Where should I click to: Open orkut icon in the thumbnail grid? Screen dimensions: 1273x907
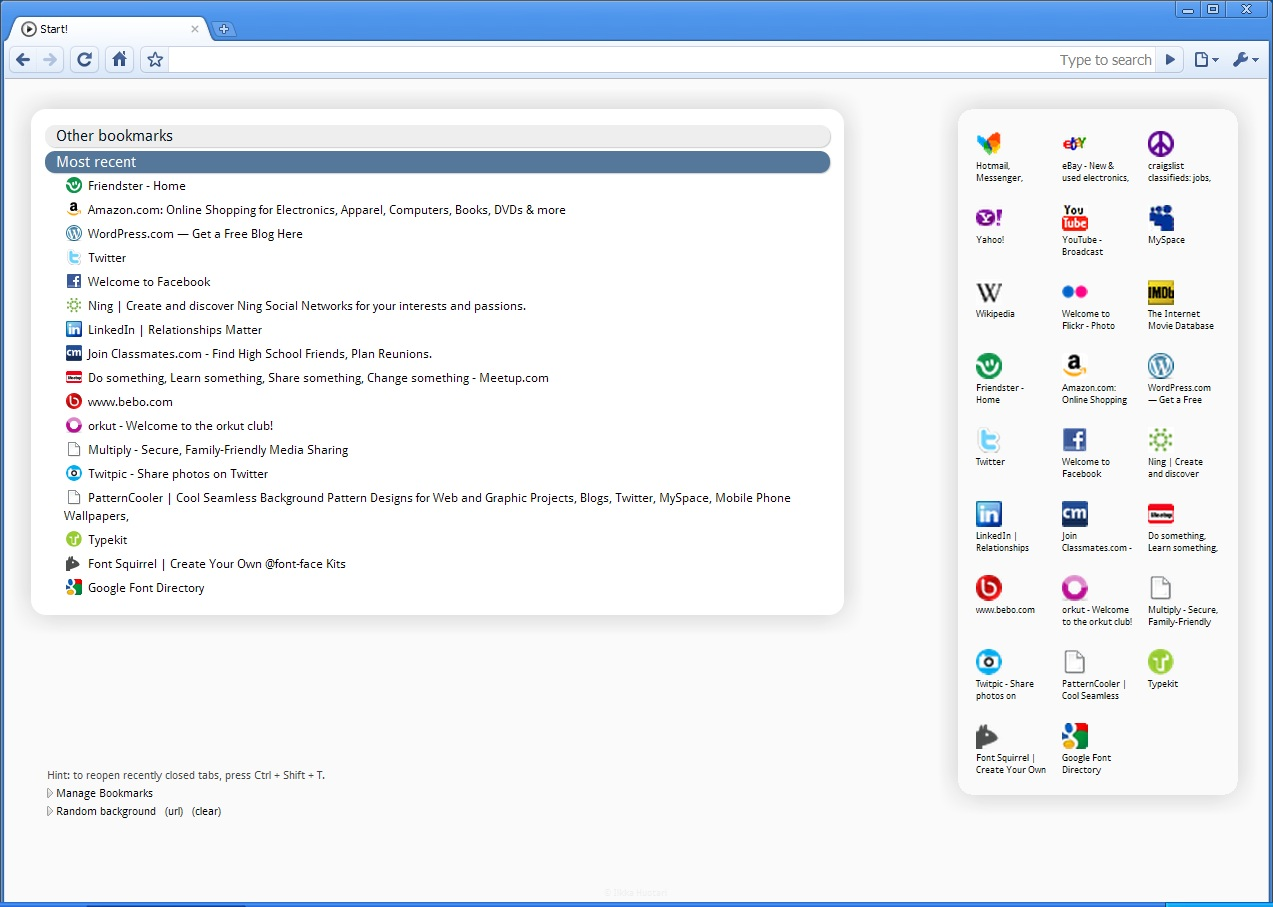(x=1075, y=587)
